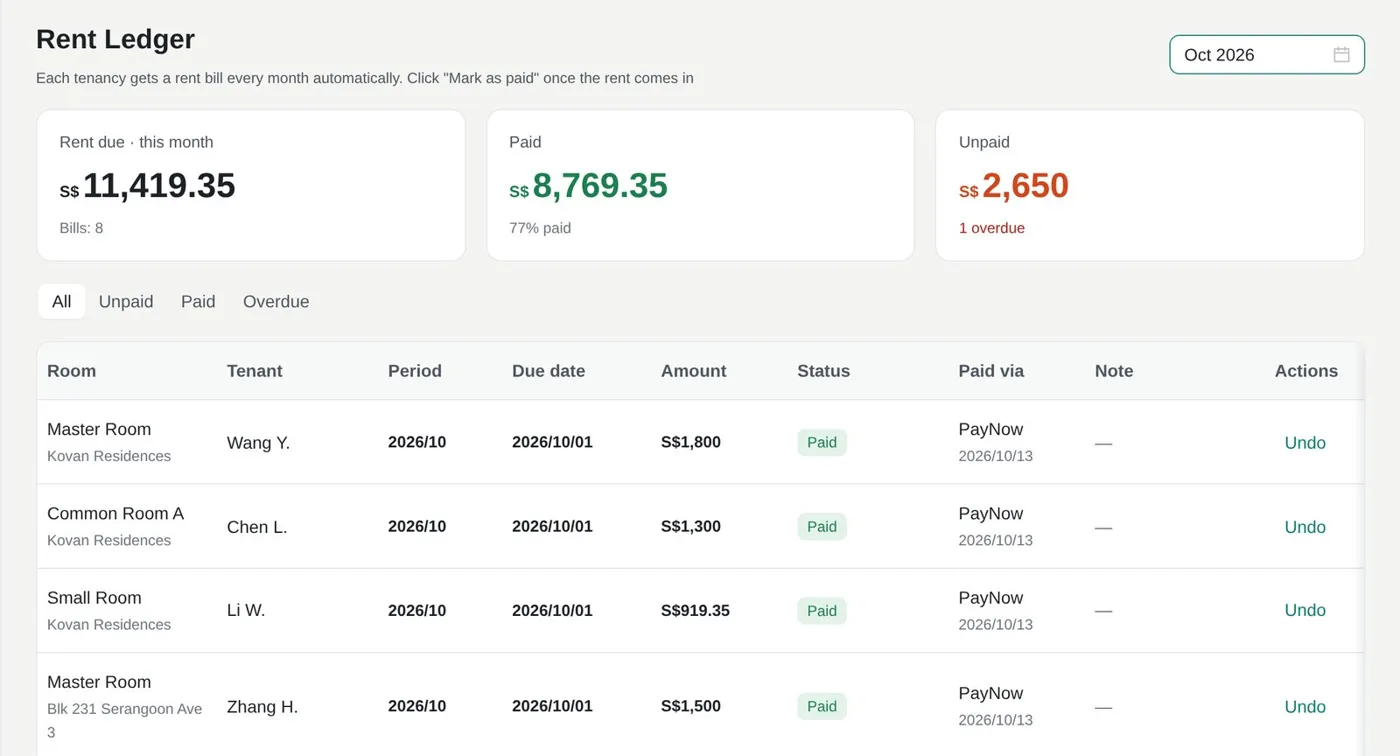Click the Paid status badge for Zhang H.
The height and width of the screenshot is (756, 1400).
822,707
